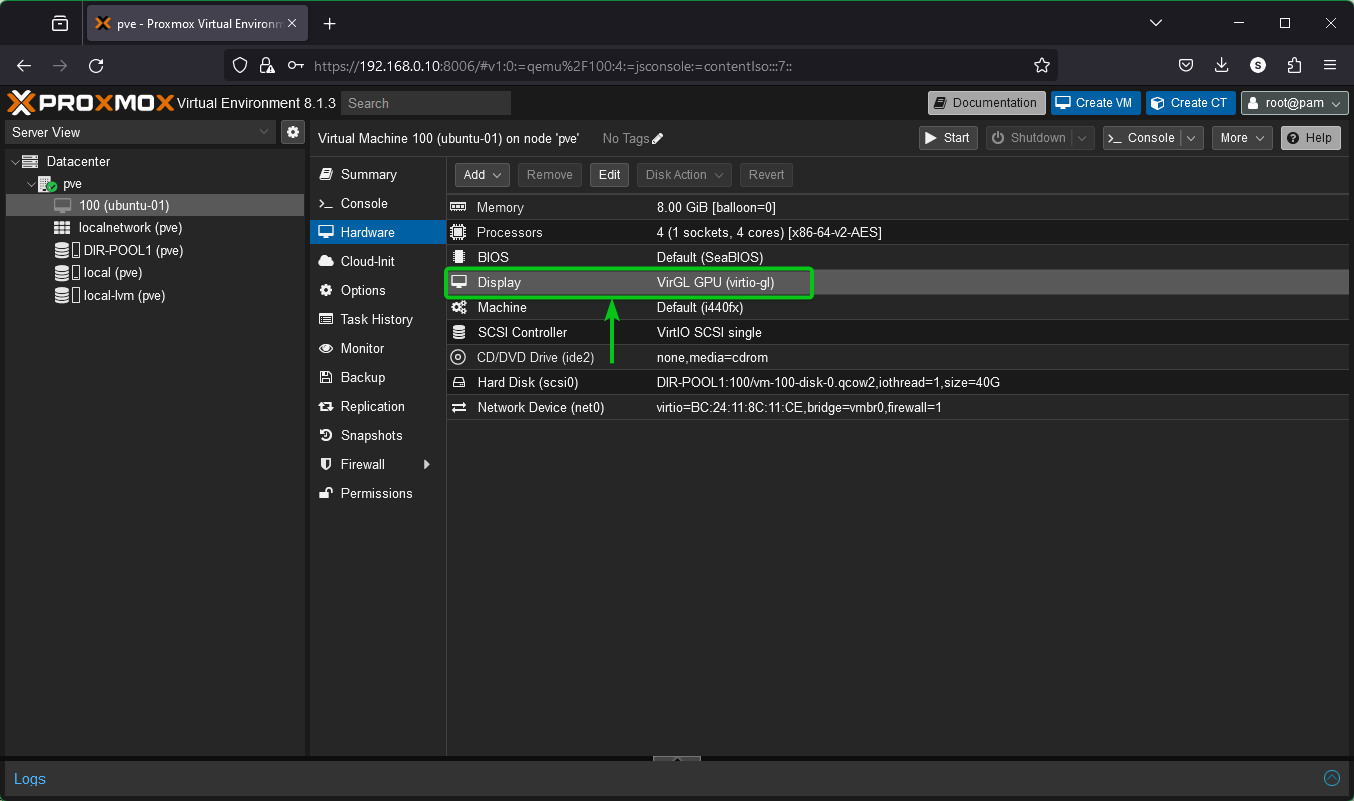
Task: Open the Snapshots tab
Action: tap(377, 435)
